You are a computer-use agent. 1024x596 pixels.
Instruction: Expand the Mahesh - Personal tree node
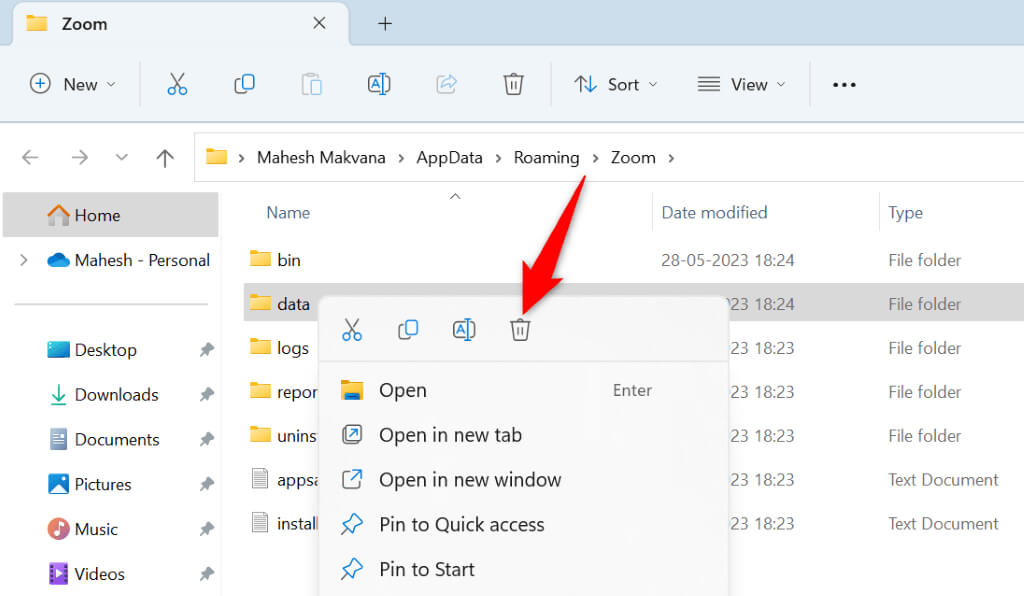24,260
